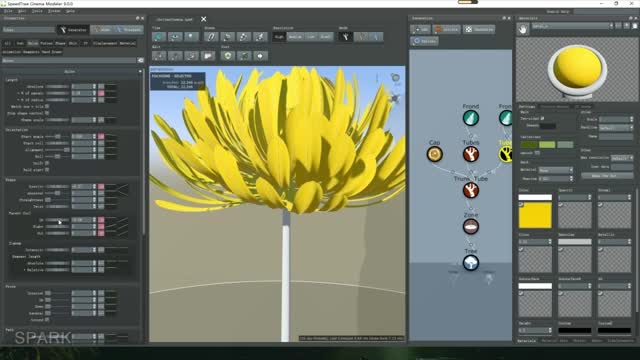Toggle Flip shape control checkbox
The width and height of the screenshot is (640, 360).
click(x=47, y=113)
